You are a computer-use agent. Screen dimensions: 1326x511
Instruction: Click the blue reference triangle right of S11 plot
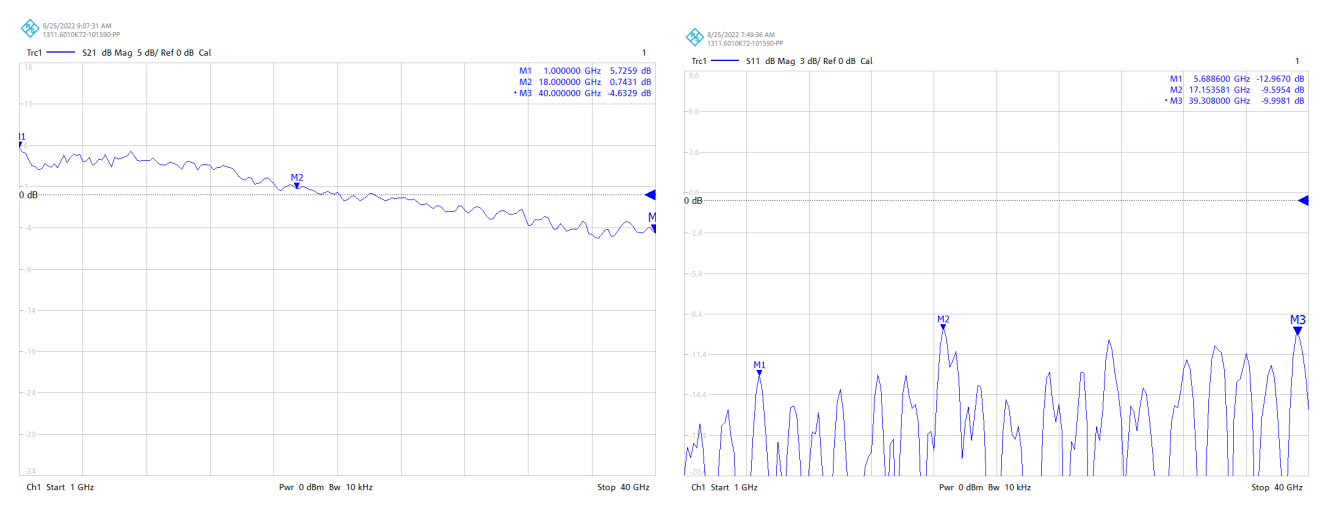tap(1303, 201)
